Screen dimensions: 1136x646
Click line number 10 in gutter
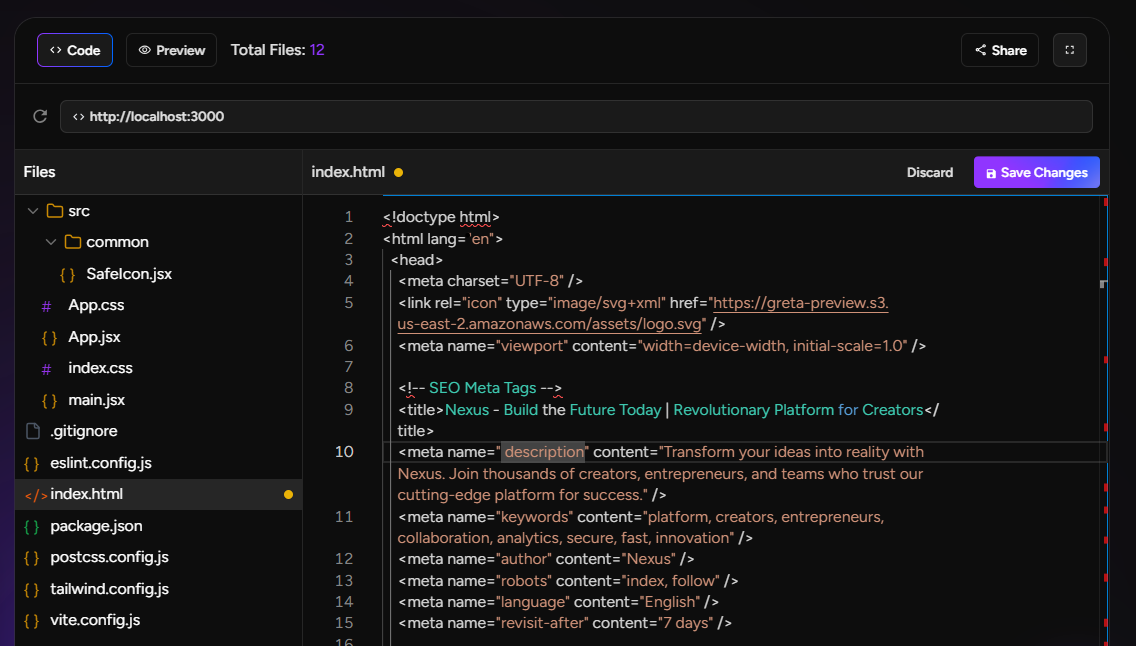tap(344, 452)
